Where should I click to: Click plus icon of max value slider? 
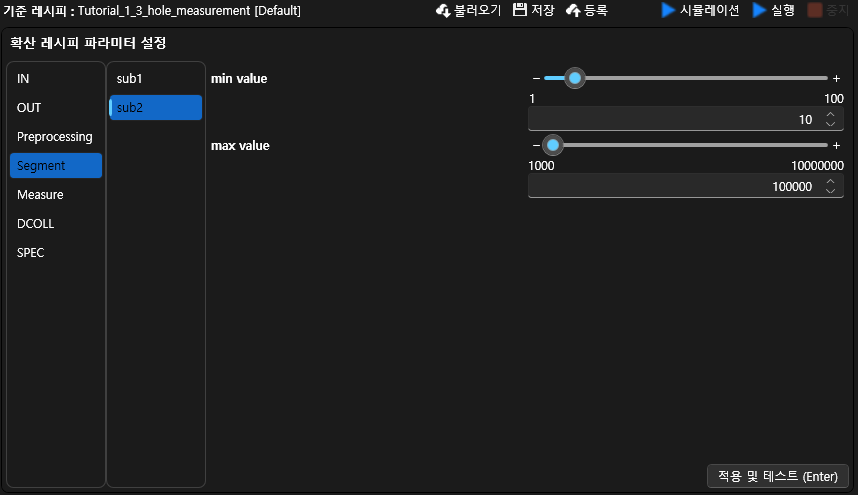(x=836, y=145)
